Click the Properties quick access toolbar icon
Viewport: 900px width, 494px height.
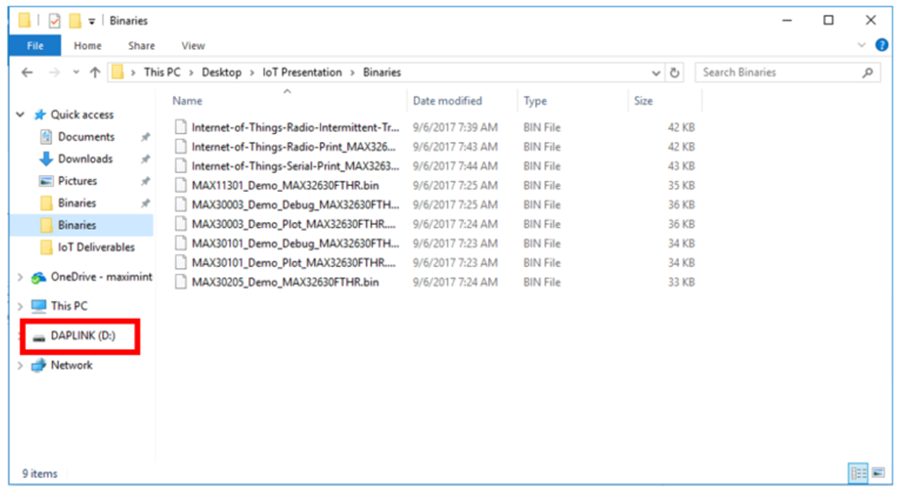click(x=55, y=21)
